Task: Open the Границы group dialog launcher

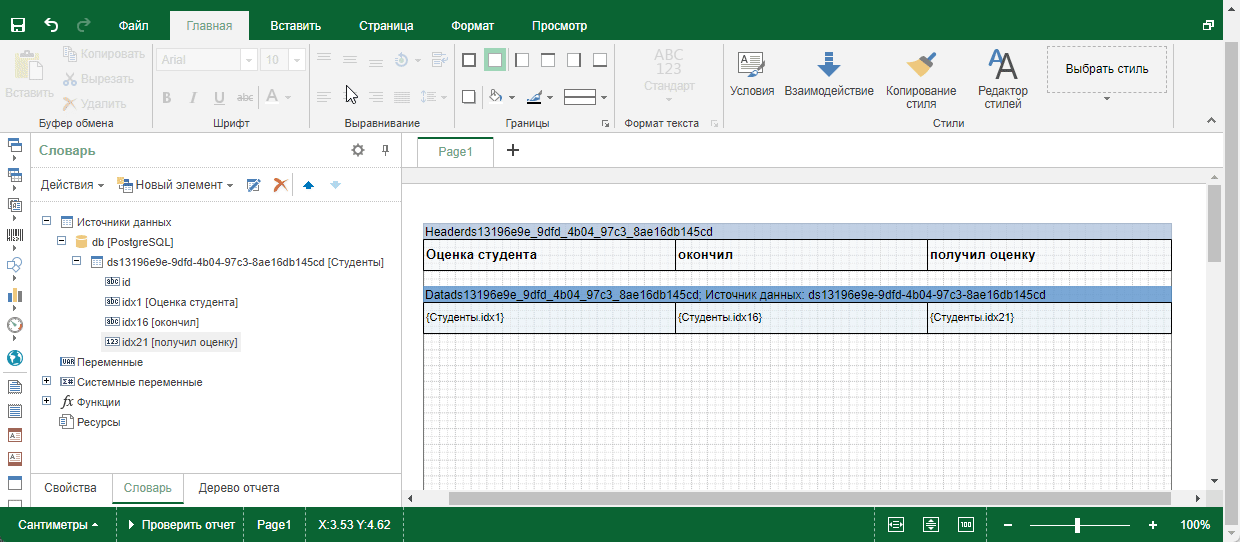Action: (604, 124)
